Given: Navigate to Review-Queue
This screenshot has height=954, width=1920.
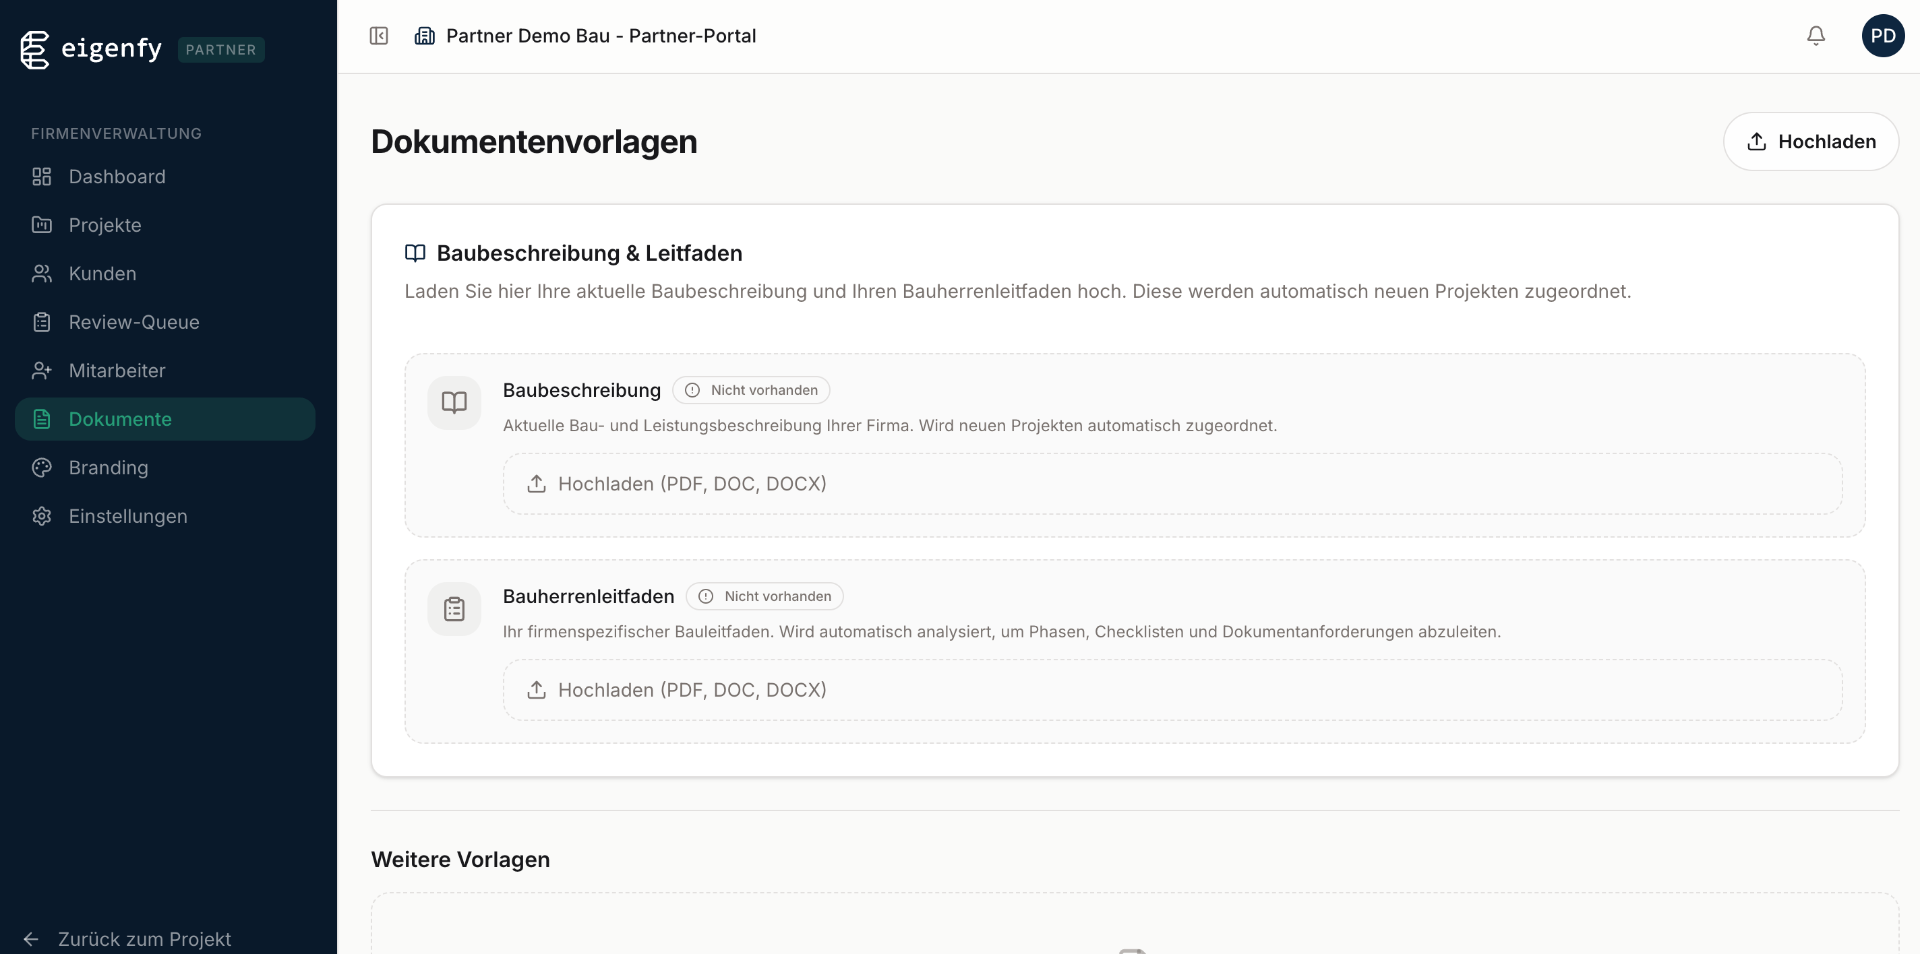Looking at the screenshot, I should click(134, 322).
